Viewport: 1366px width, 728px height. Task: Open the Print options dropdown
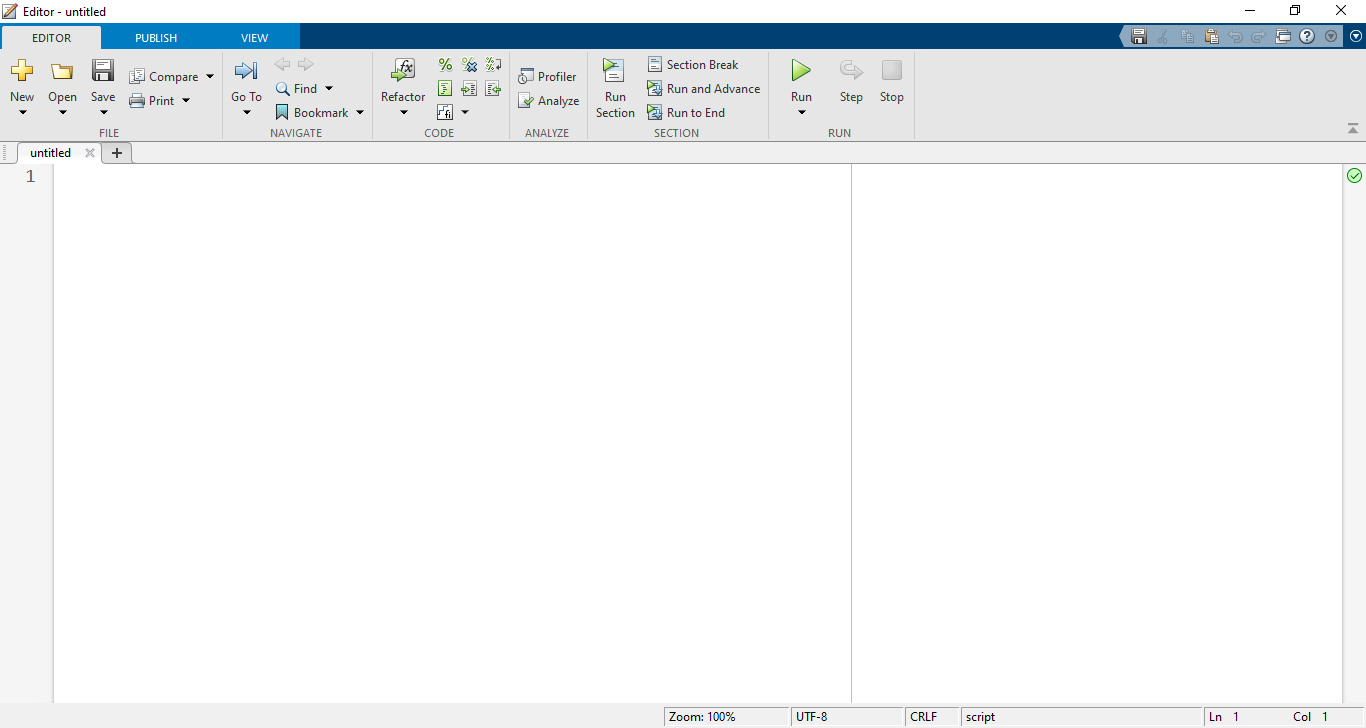pyautogui.click(x=186, y=101)
